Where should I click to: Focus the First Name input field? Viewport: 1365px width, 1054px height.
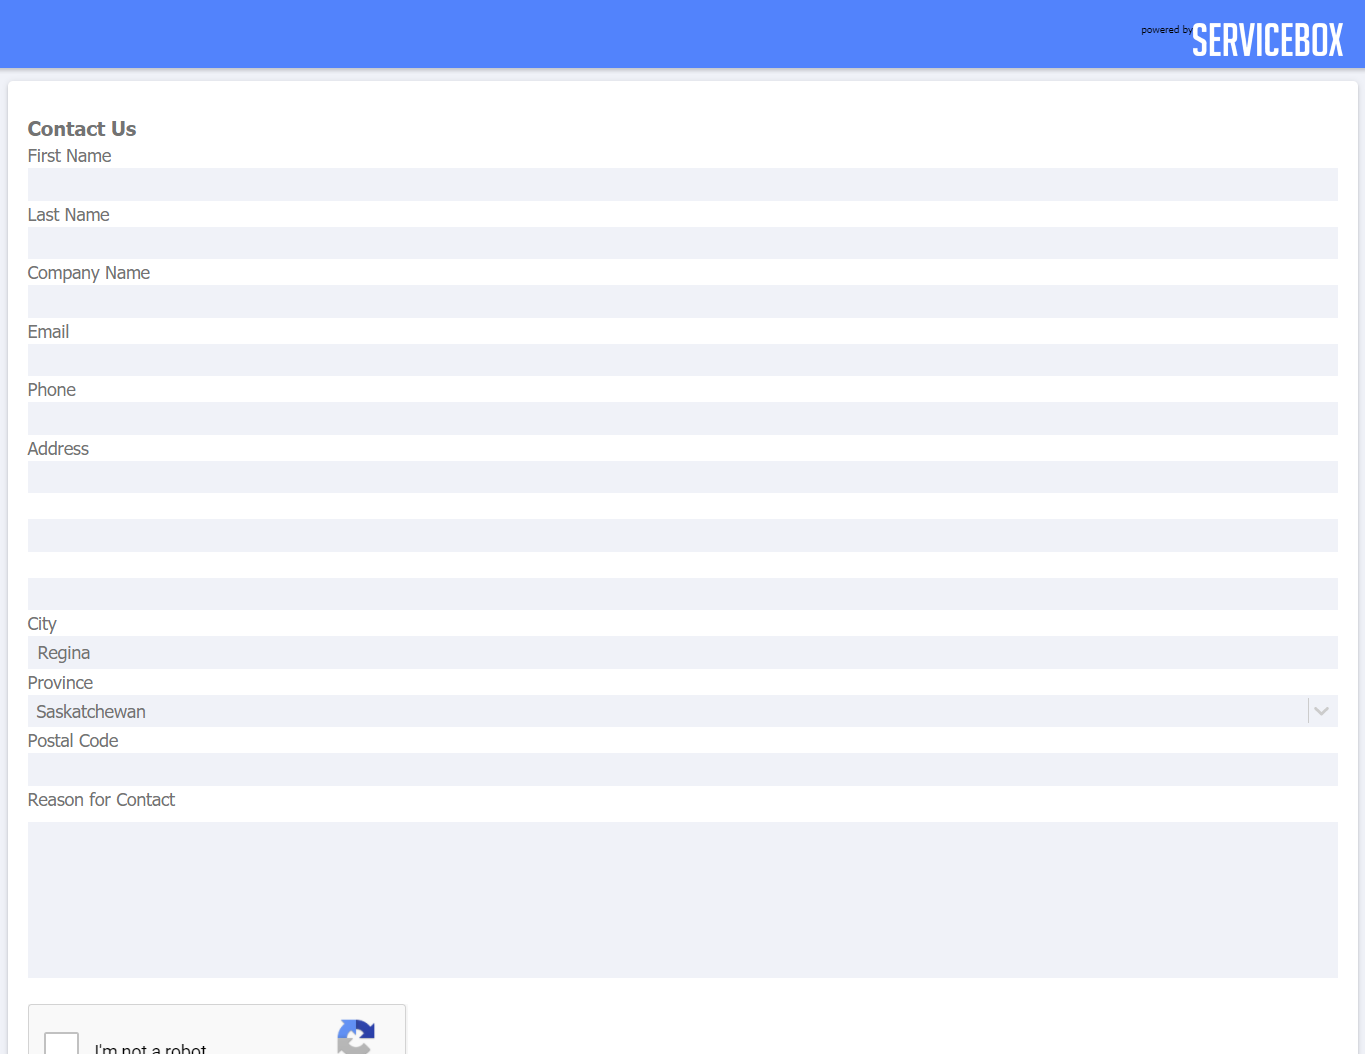click(x=682, y=184)
